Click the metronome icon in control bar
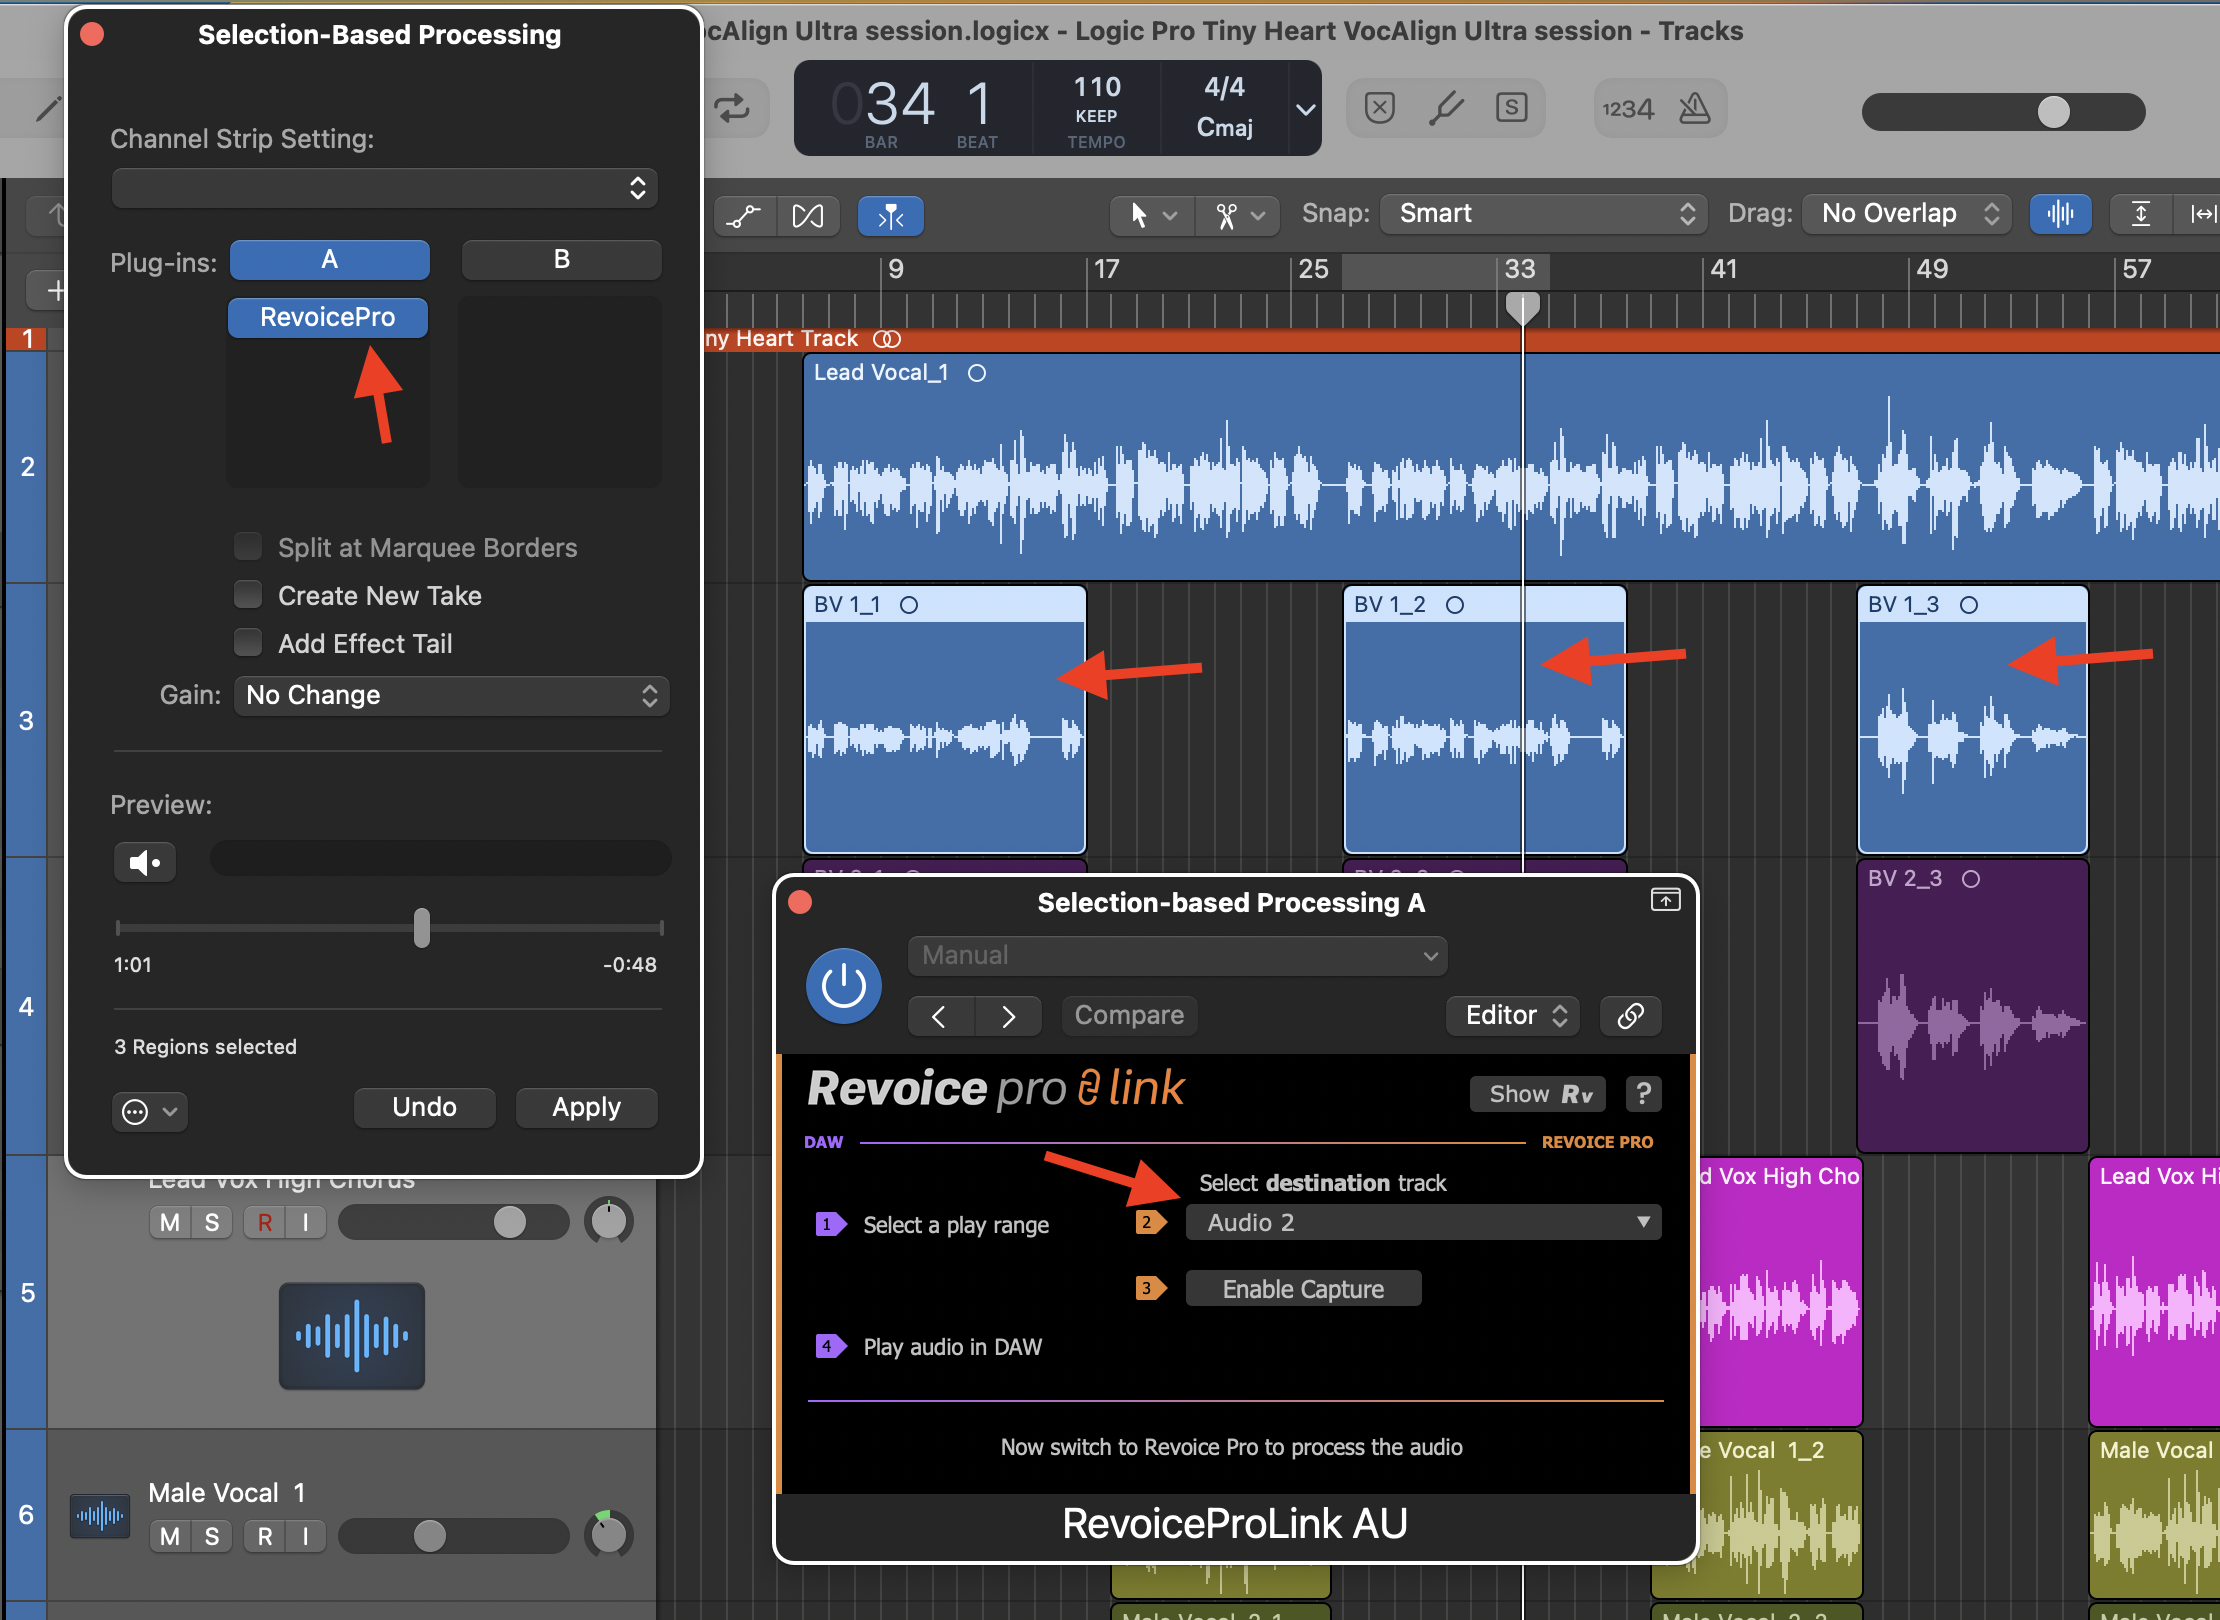Viewport: 2220px width, 1620px height. tap(1694, 108)
